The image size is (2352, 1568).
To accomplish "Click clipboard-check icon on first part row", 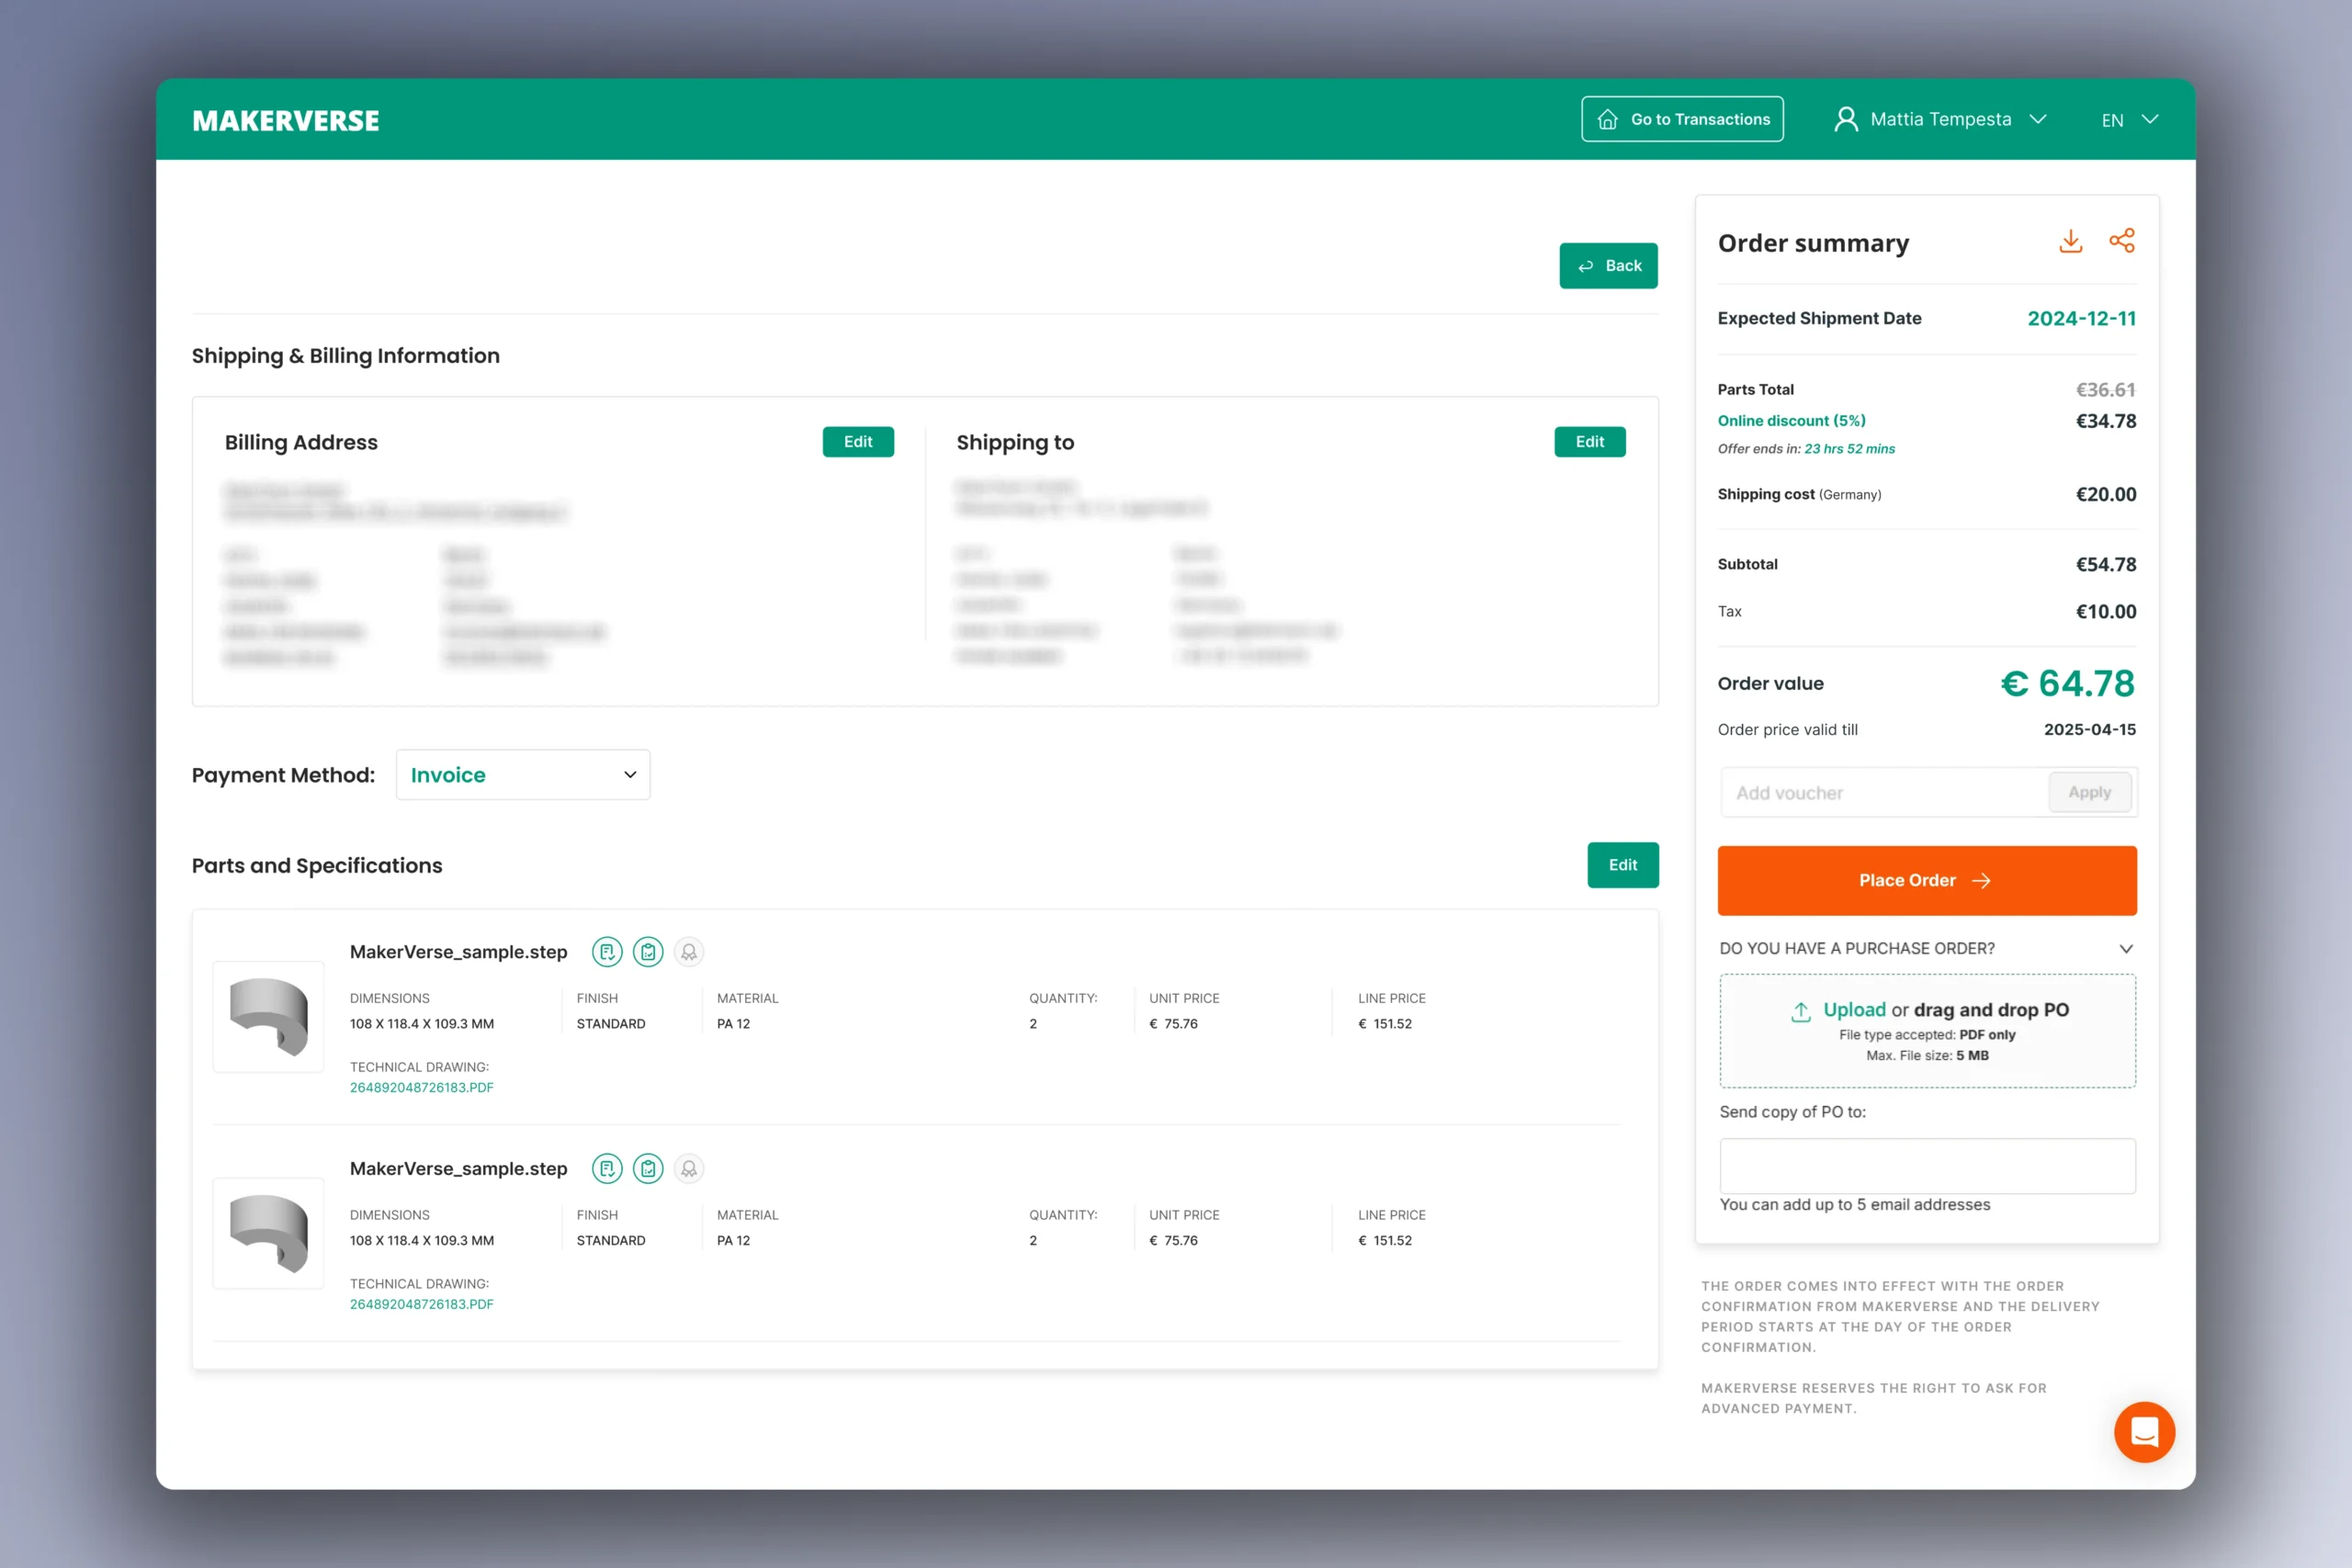I will 648,952.
